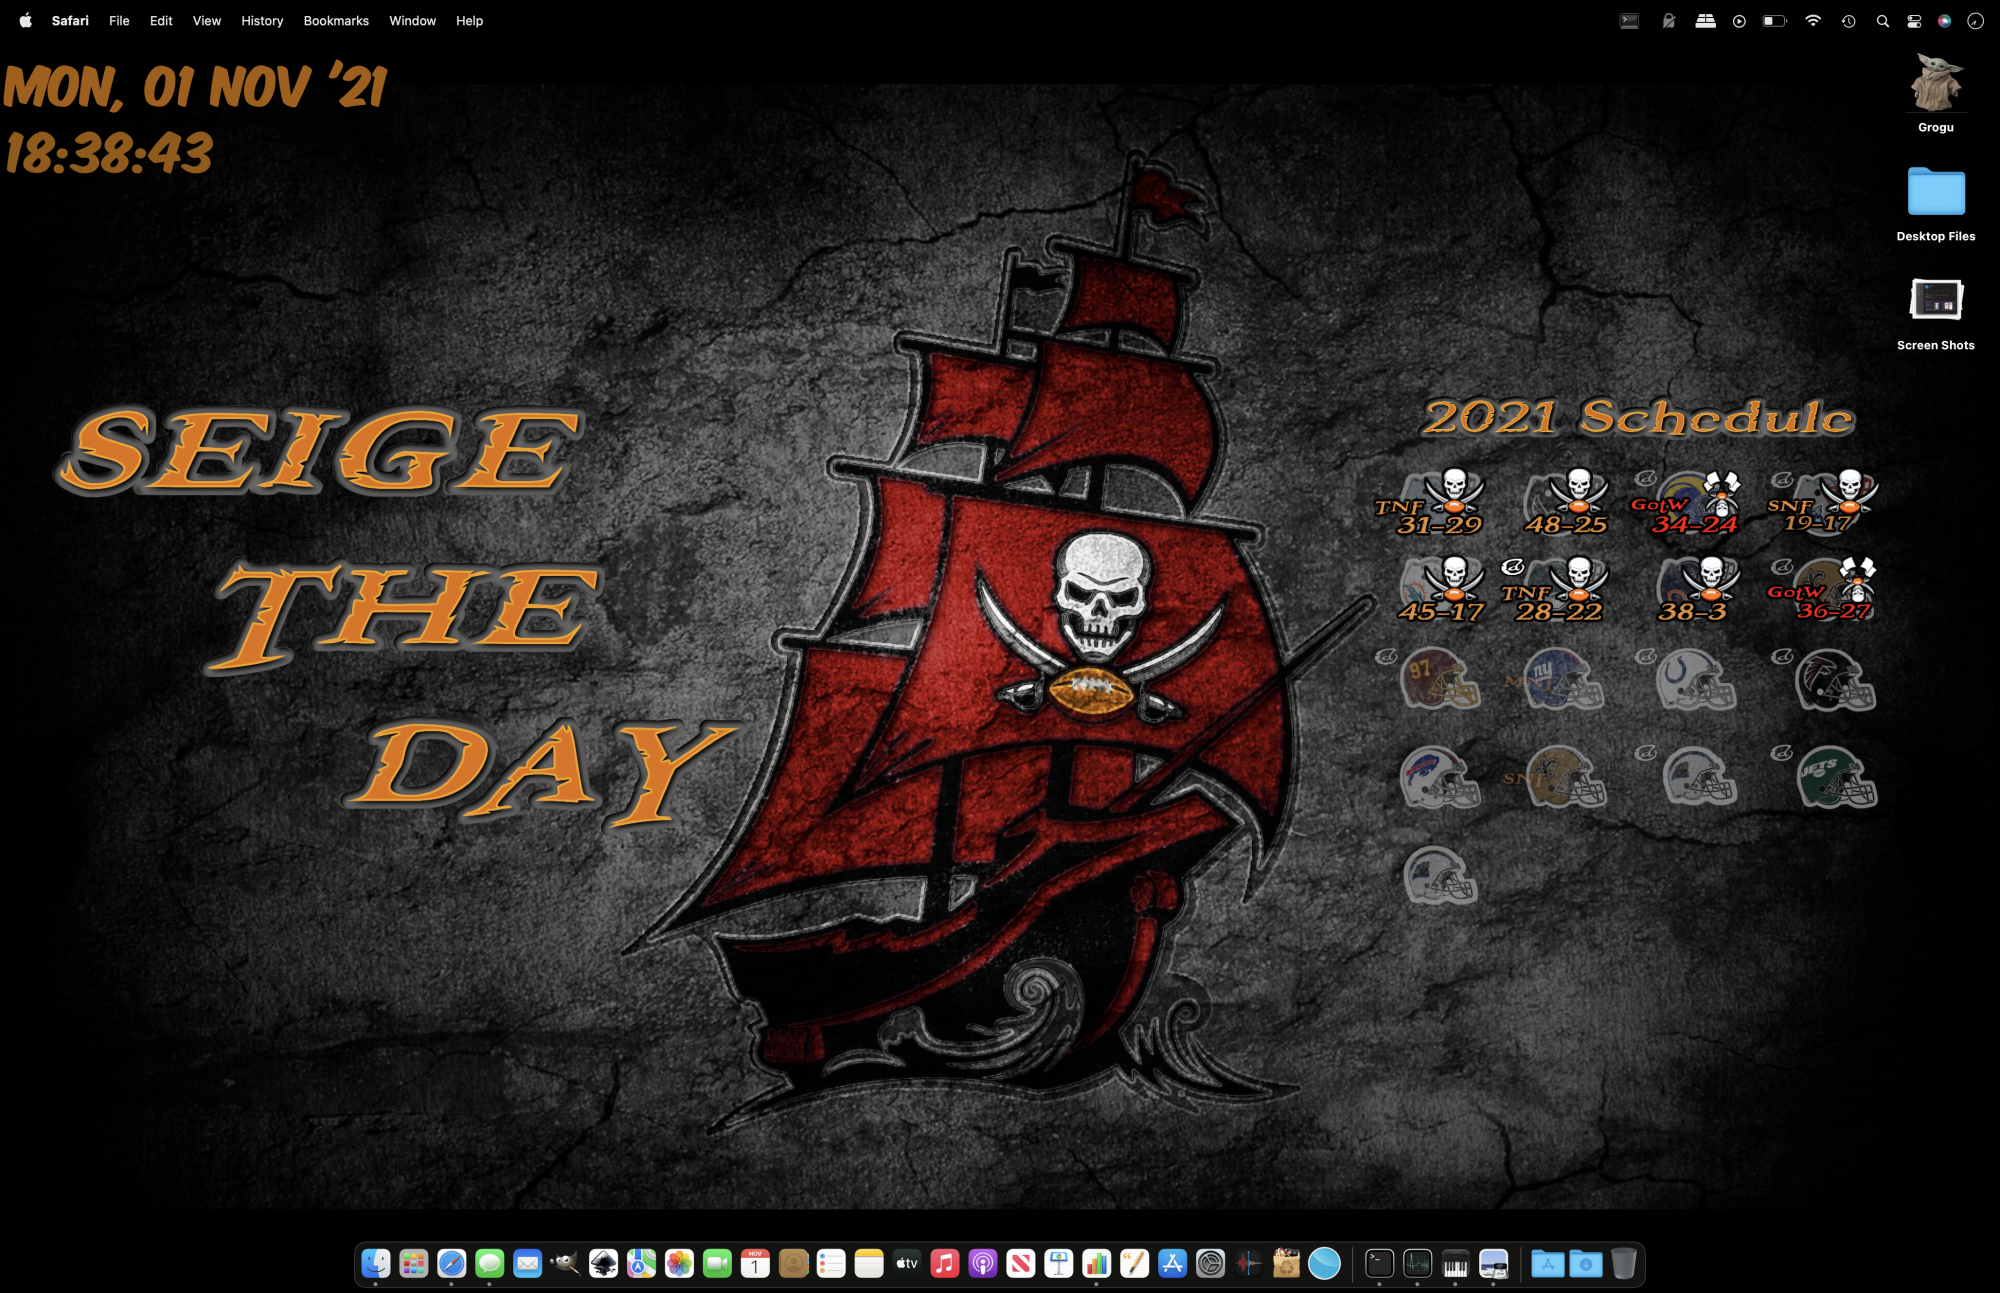Click the play circle menu bar icon
Viewport: 2000px width, 1293px height.
pos(1740,21)
